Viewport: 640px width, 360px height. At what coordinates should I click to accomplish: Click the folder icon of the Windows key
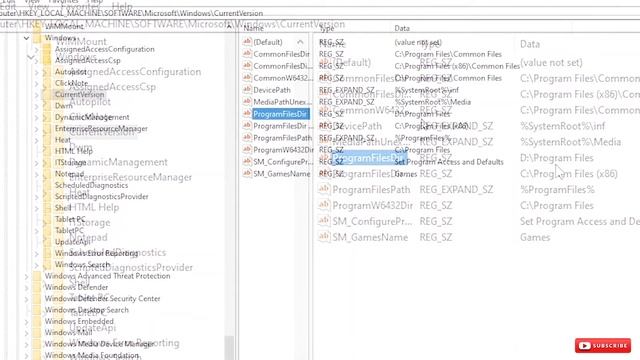point(37,38)
